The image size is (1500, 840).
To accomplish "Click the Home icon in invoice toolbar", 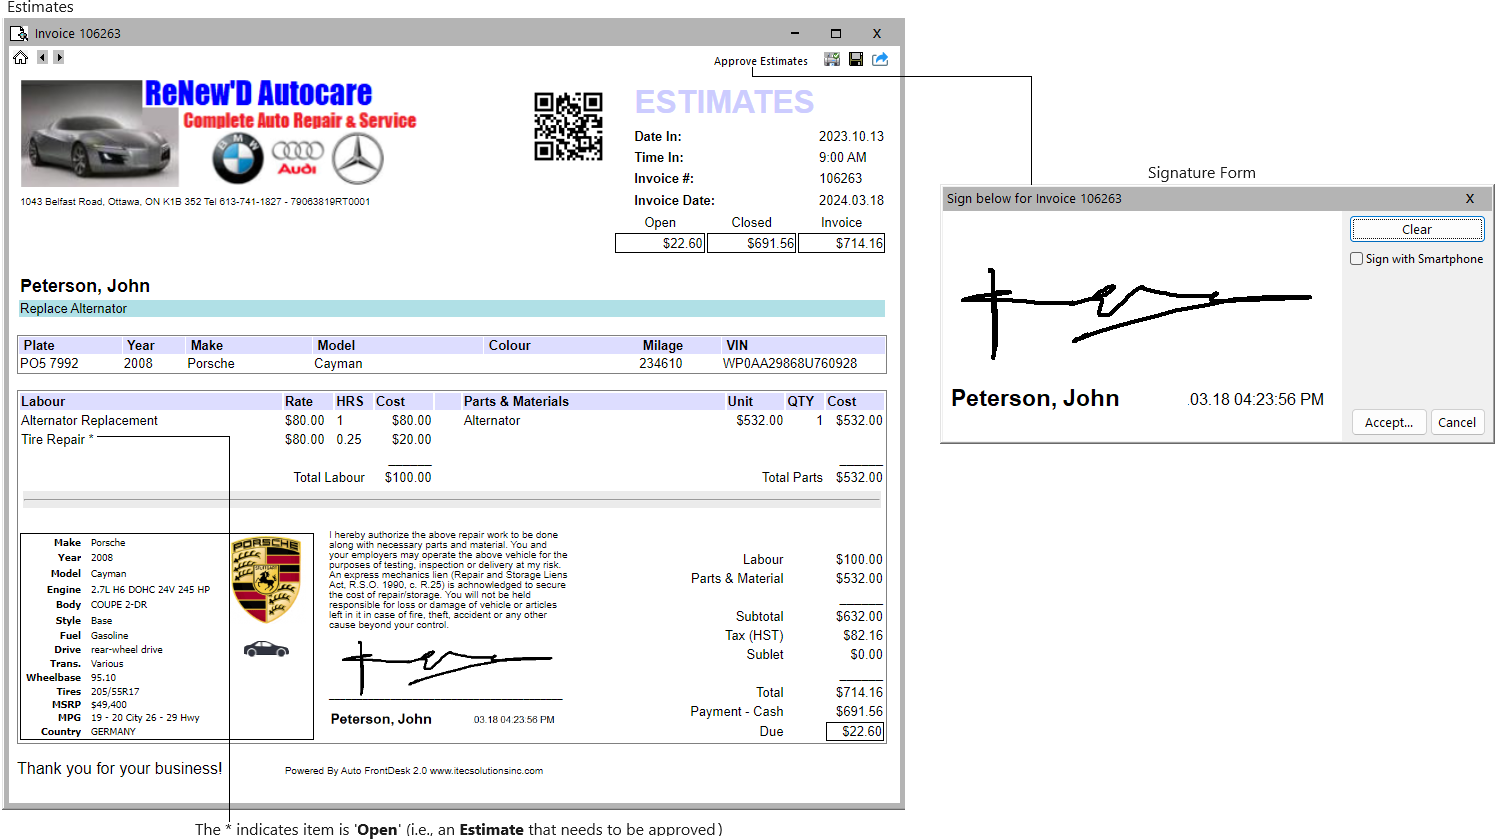I will 20,58.
